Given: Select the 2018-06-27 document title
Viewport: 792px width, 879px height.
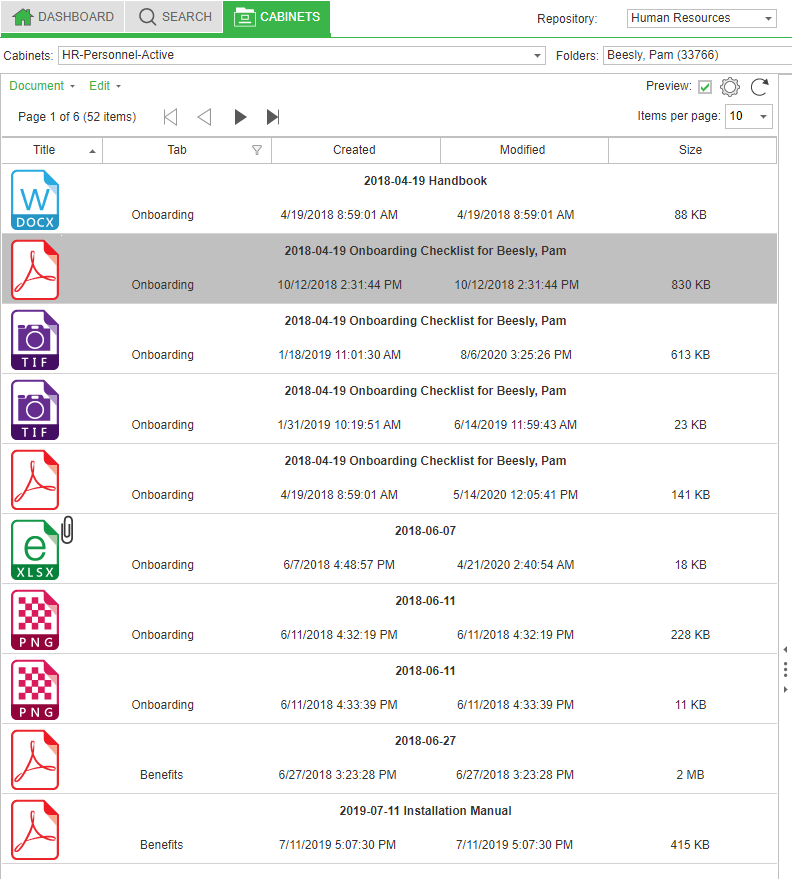Looking at the screenshot, I should point(425,741).
